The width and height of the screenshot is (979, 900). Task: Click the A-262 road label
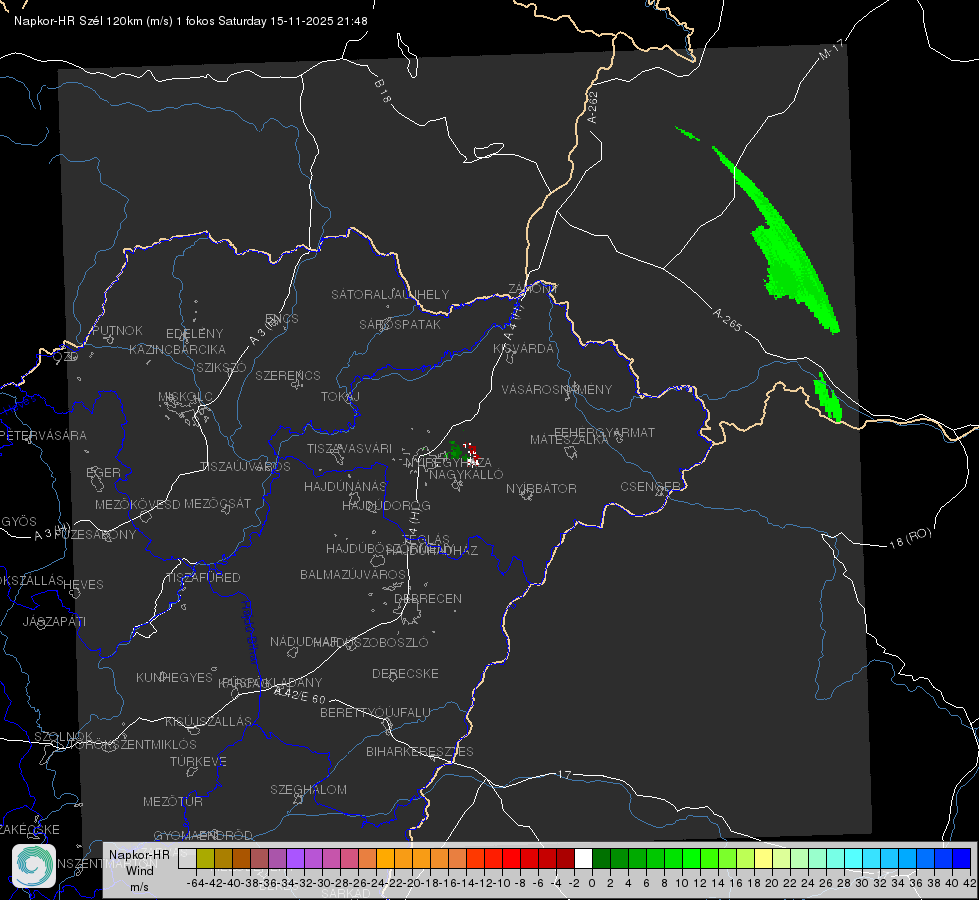(593, 107)
